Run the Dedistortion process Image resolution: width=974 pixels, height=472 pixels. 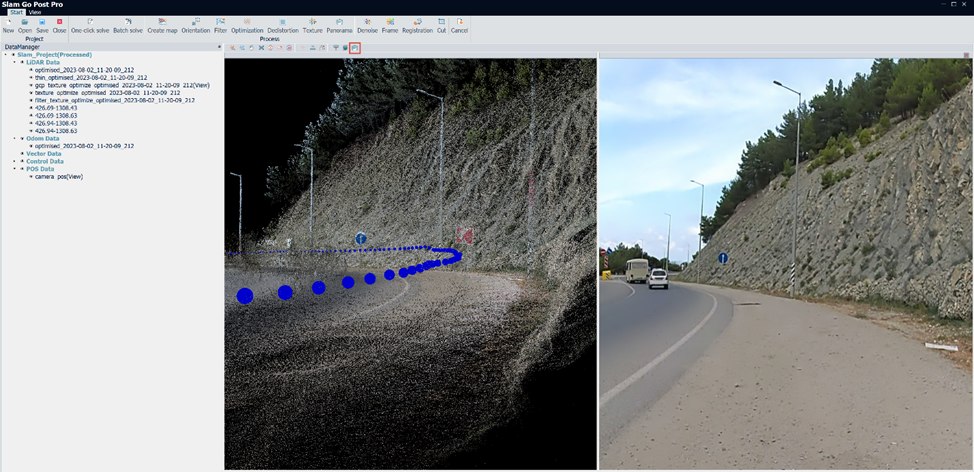[x=283, y=25]
